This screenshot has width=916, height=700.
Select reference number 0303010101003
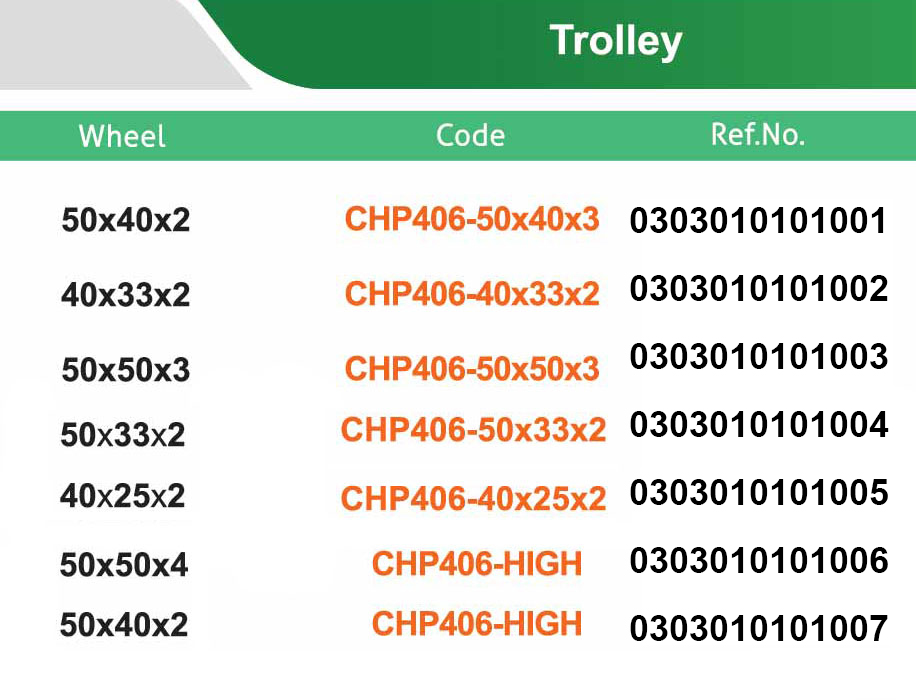pyautogui.click(x=758, y=357)
